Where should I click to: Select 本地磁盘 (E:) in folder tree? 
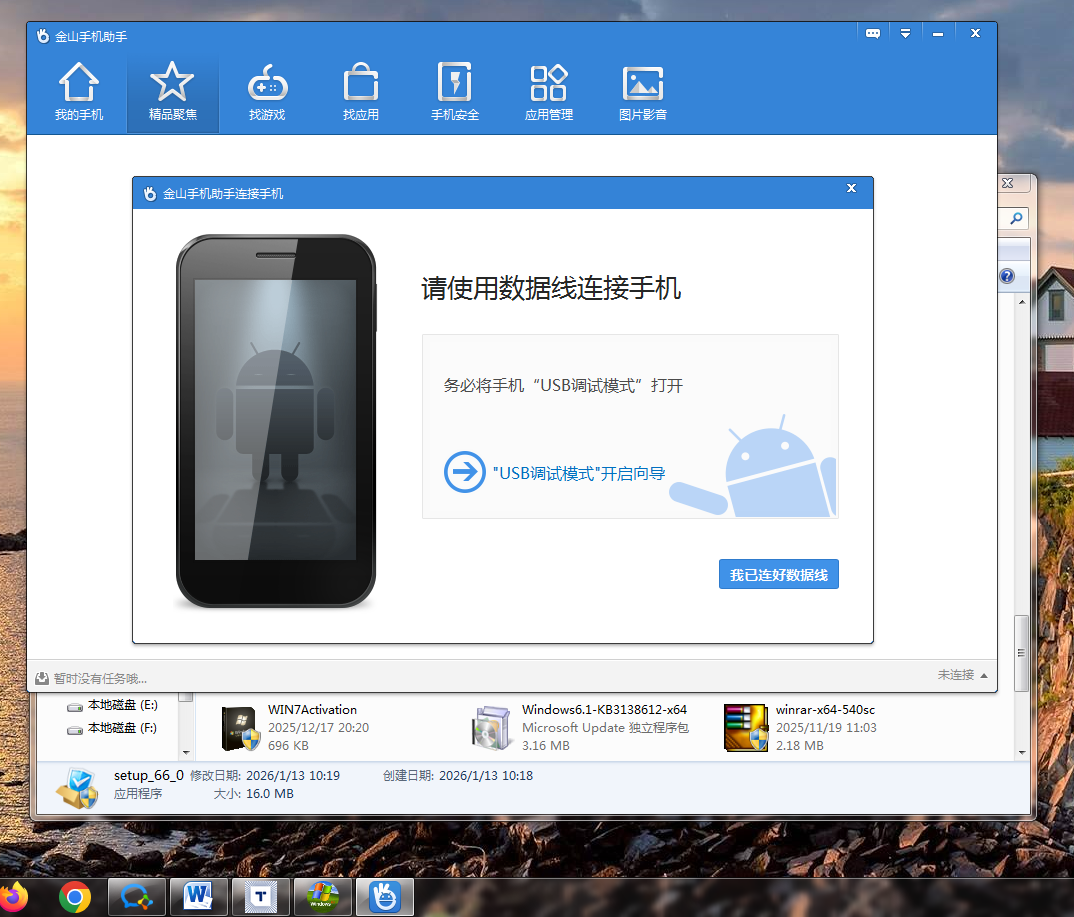pos(121,705)
